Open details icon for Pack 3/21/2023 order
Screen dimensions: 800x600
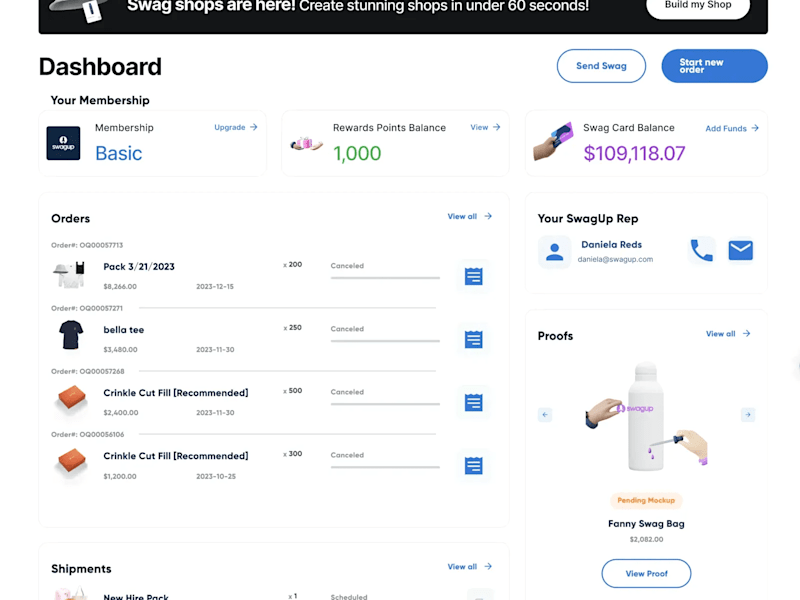pyautogui.click(x=473, y=277)
